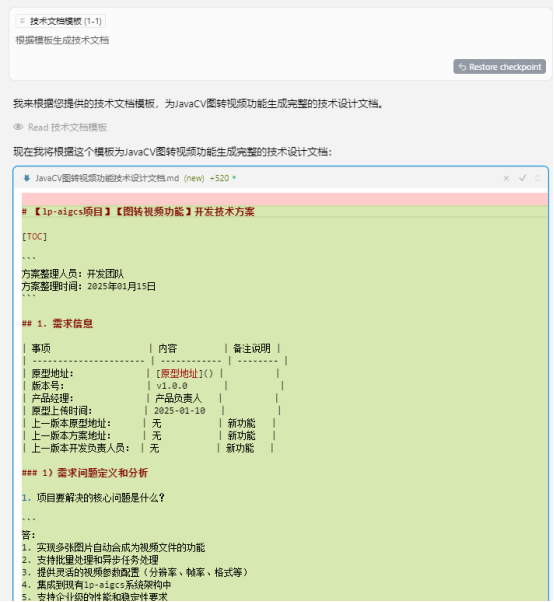Click the 原型上传时间: row label

pos(62,411)
